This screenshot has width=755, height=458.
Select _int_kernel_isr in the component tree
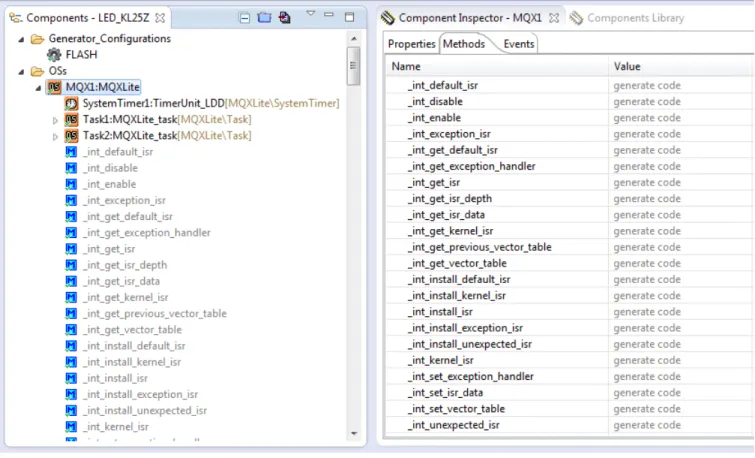pyautogui.click(x=116, y=427)
